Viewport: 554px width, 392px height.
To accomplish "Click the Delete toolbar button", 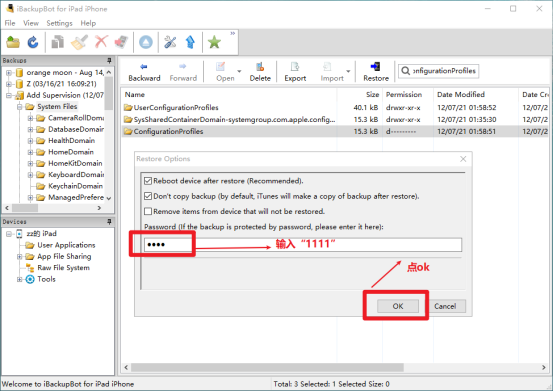I will coord(260,72).
